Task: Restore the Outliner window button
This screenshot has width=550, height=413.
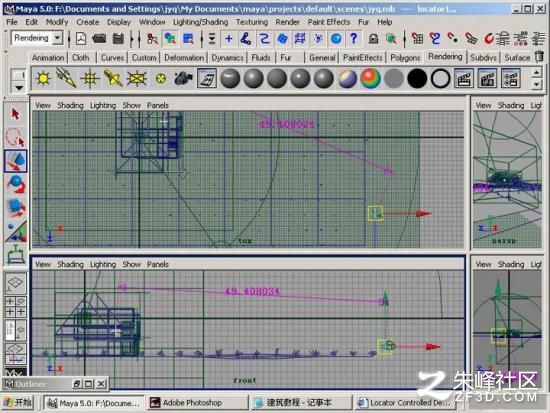Action: click(x=77, y=384)
